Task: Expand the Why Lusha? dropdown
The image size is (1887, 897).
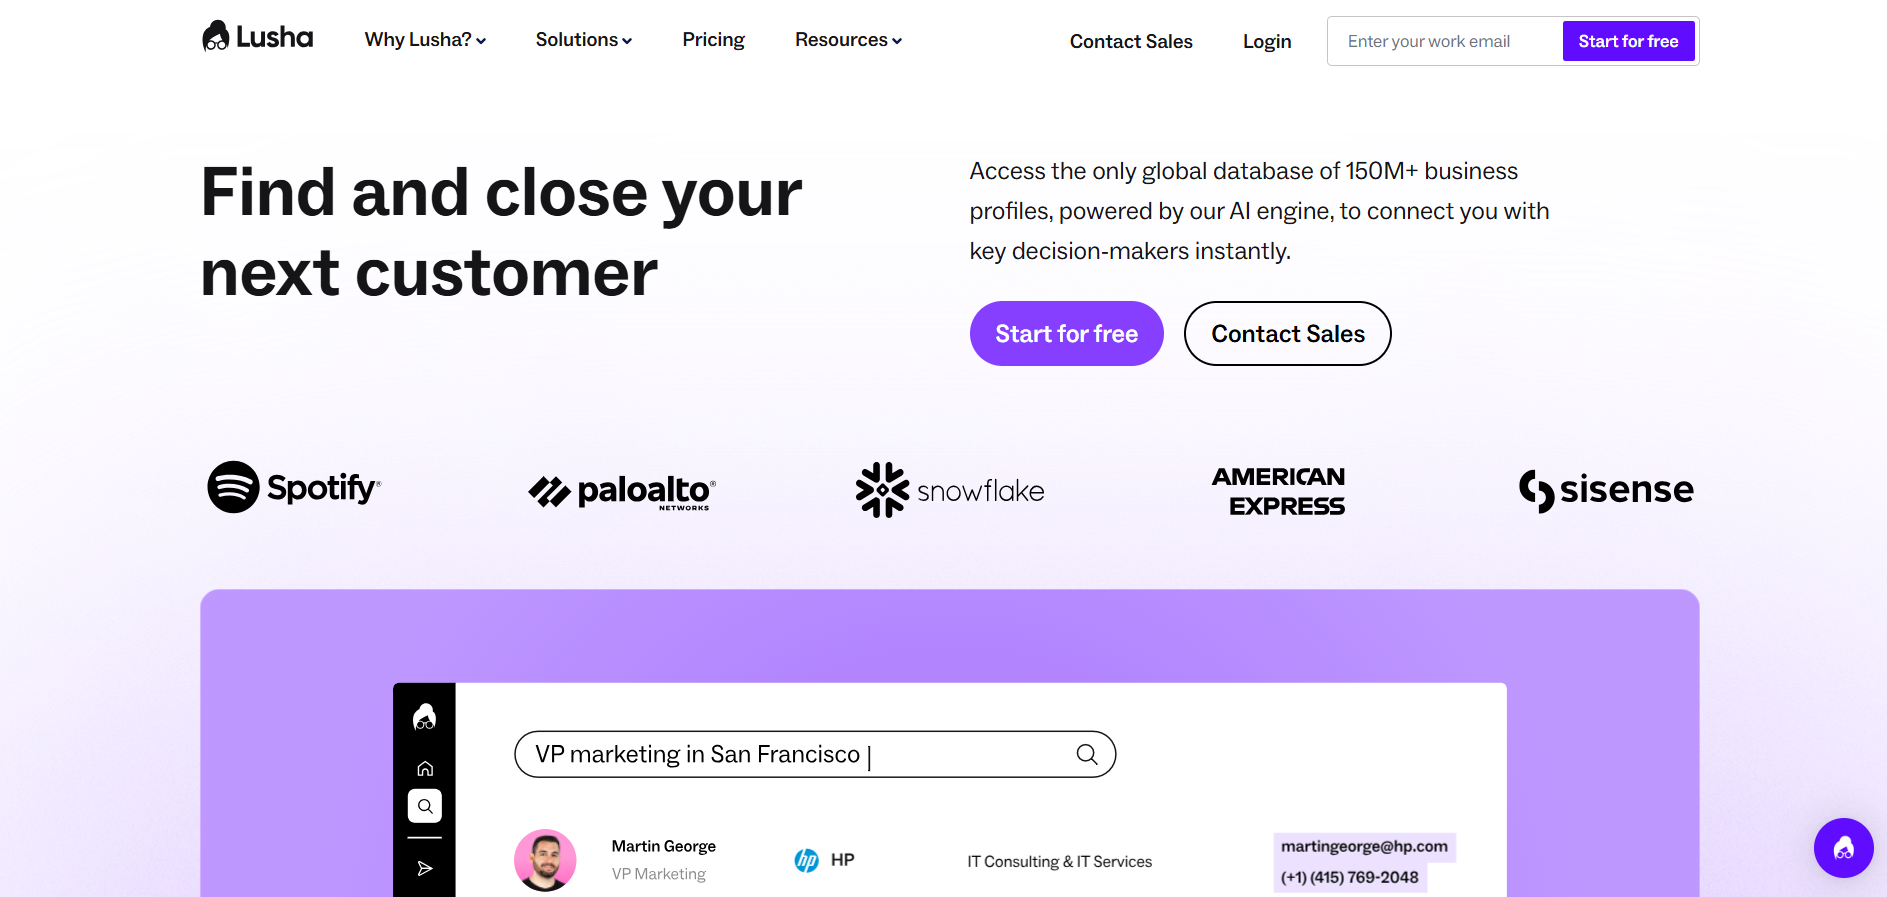Action: (424, 40)
